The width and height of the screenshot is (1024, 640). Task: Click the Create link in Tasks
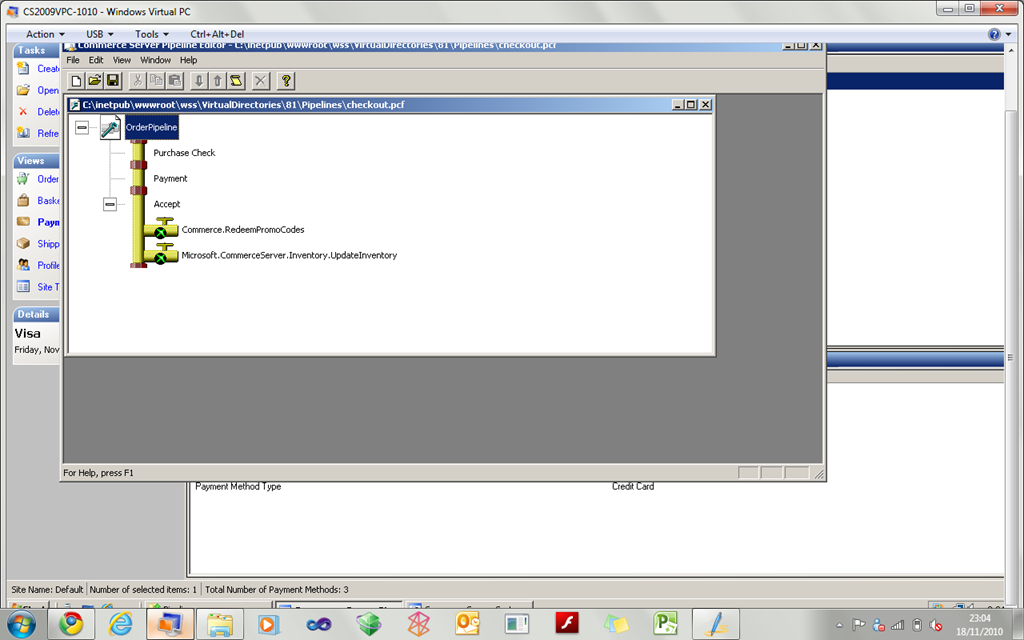(48, 69)
